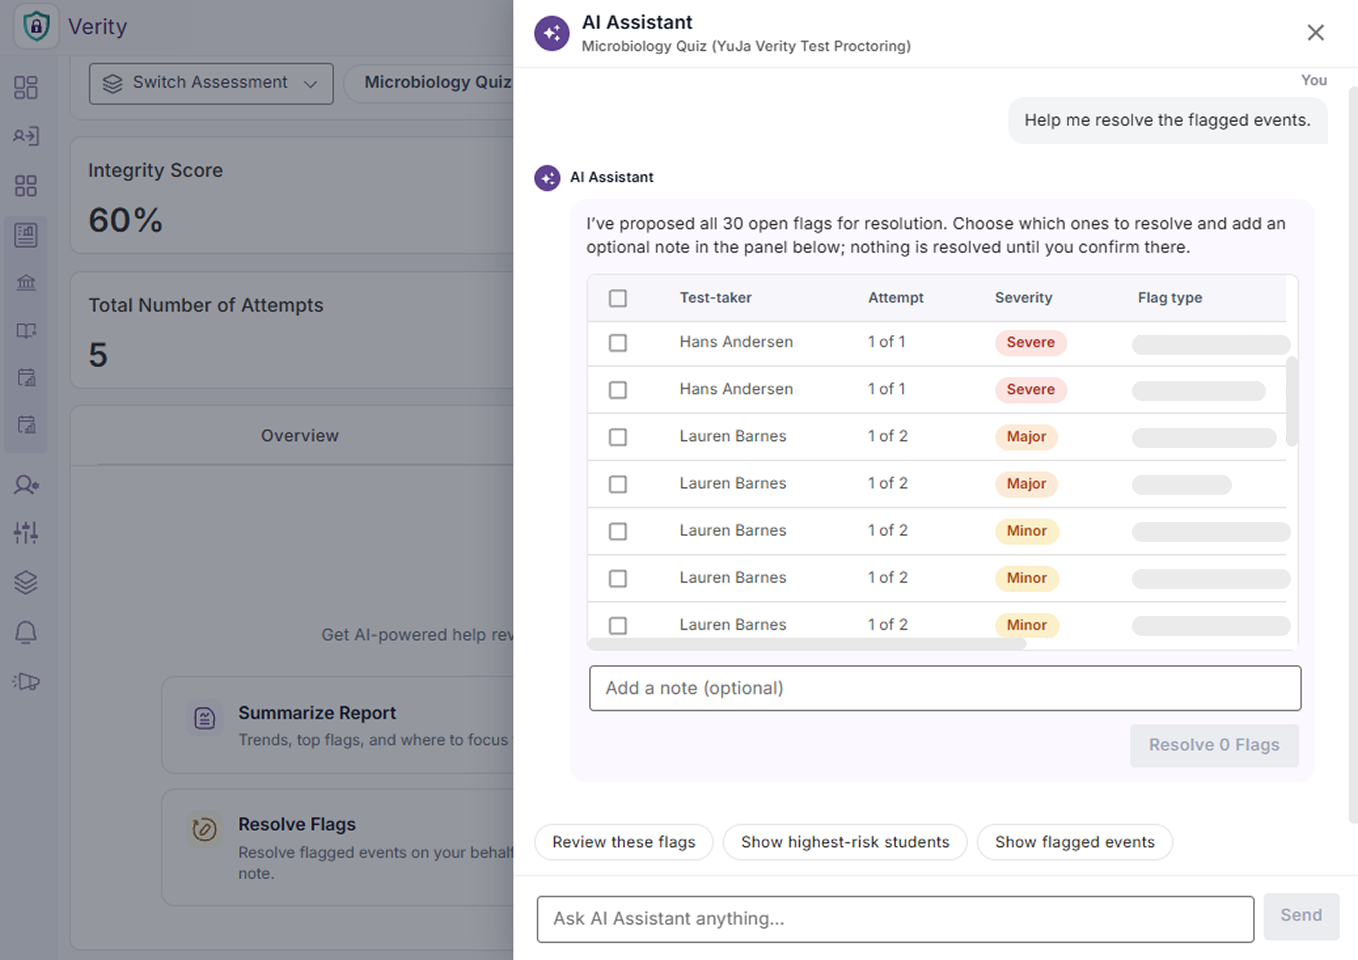Click the Microbiology Quiz pill button

(x=430, y=83)
